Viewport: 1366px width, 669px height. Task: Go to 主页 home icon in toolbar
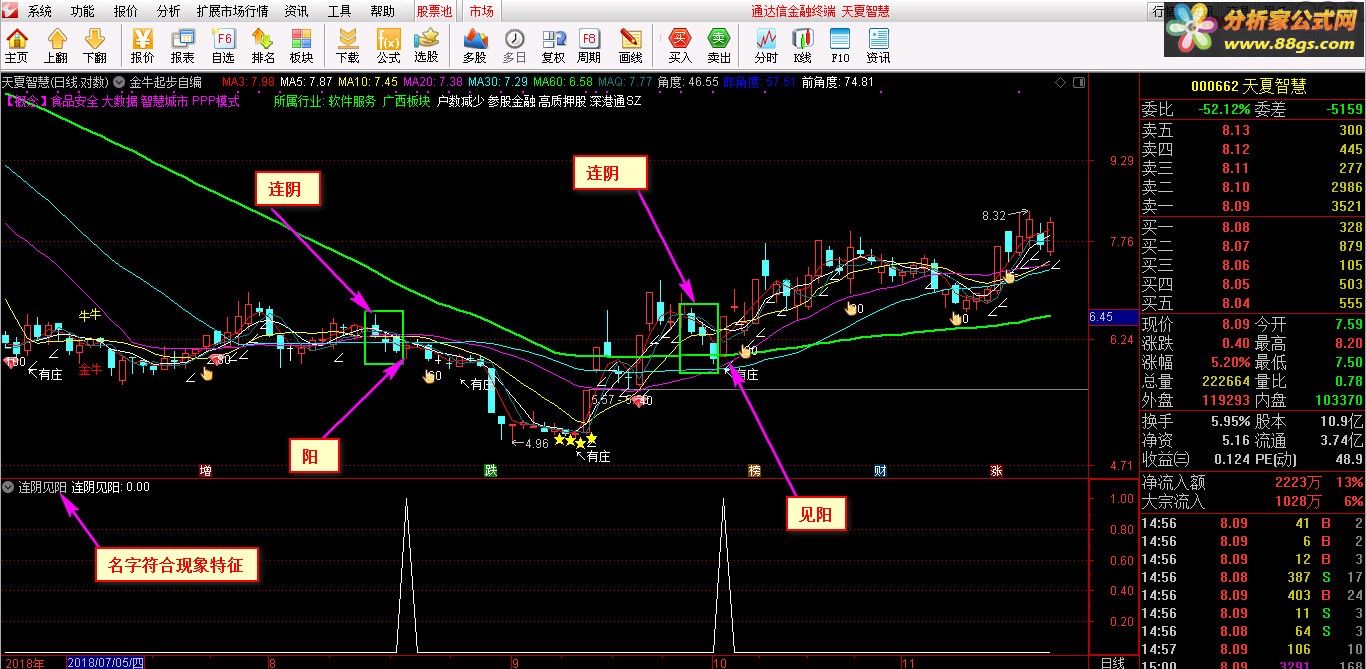tap(17, 46)
